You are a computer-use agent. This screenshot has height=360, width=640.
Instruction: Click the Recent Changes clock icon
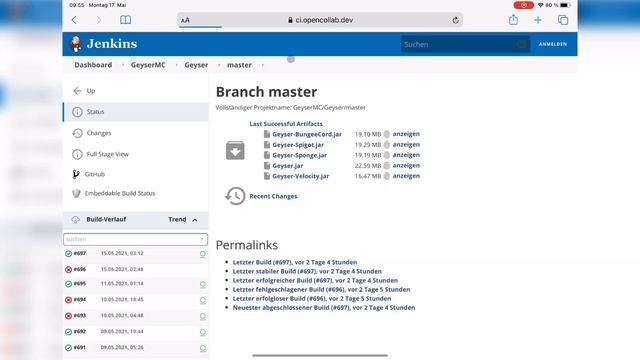pos(235,196)
